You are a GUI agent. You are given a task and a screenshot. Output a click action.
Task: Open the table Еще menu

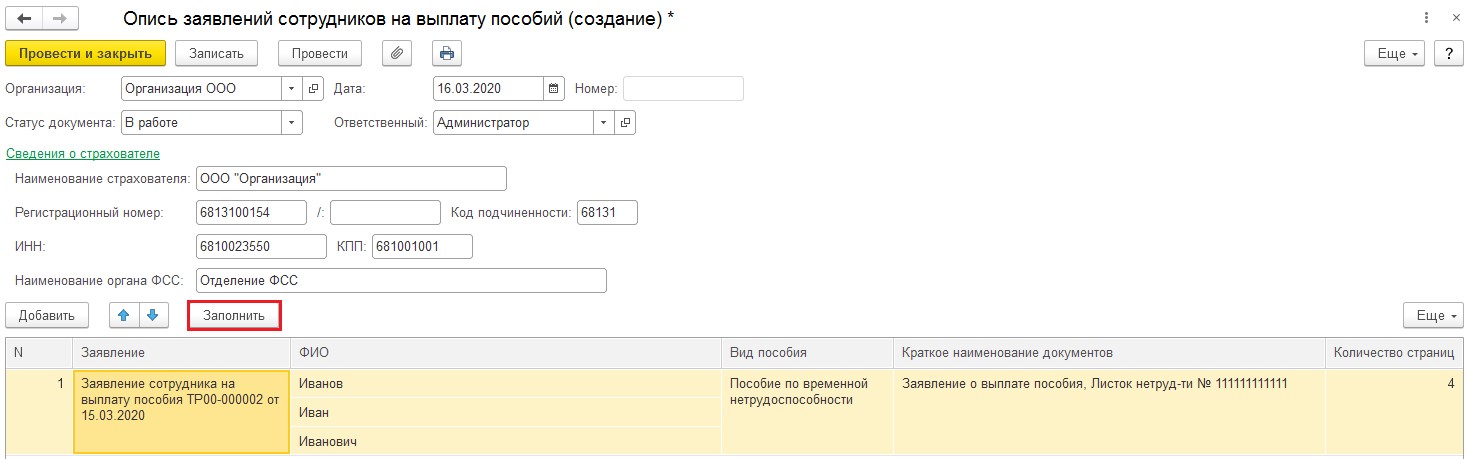(1433, 315)
